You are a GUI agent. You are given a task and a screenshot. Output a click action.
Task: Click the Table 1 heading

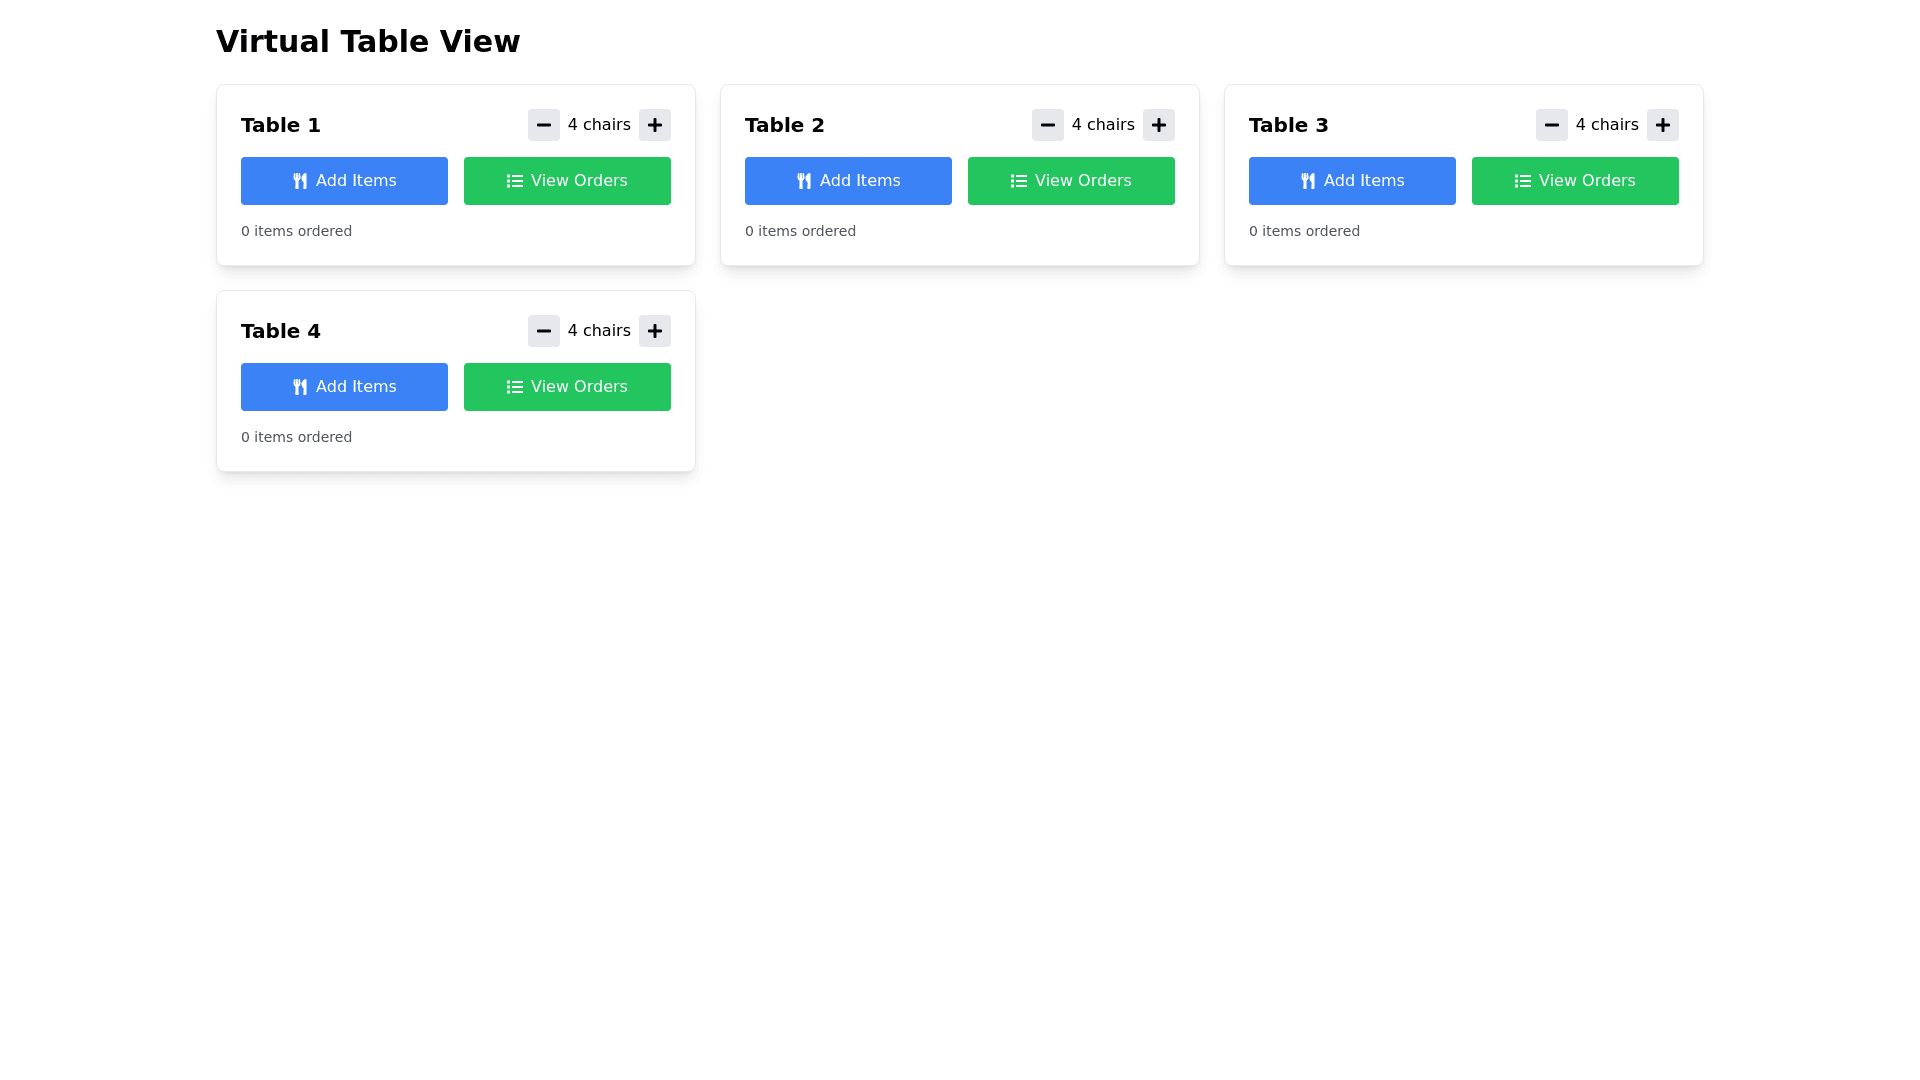[x=280, y=125]
